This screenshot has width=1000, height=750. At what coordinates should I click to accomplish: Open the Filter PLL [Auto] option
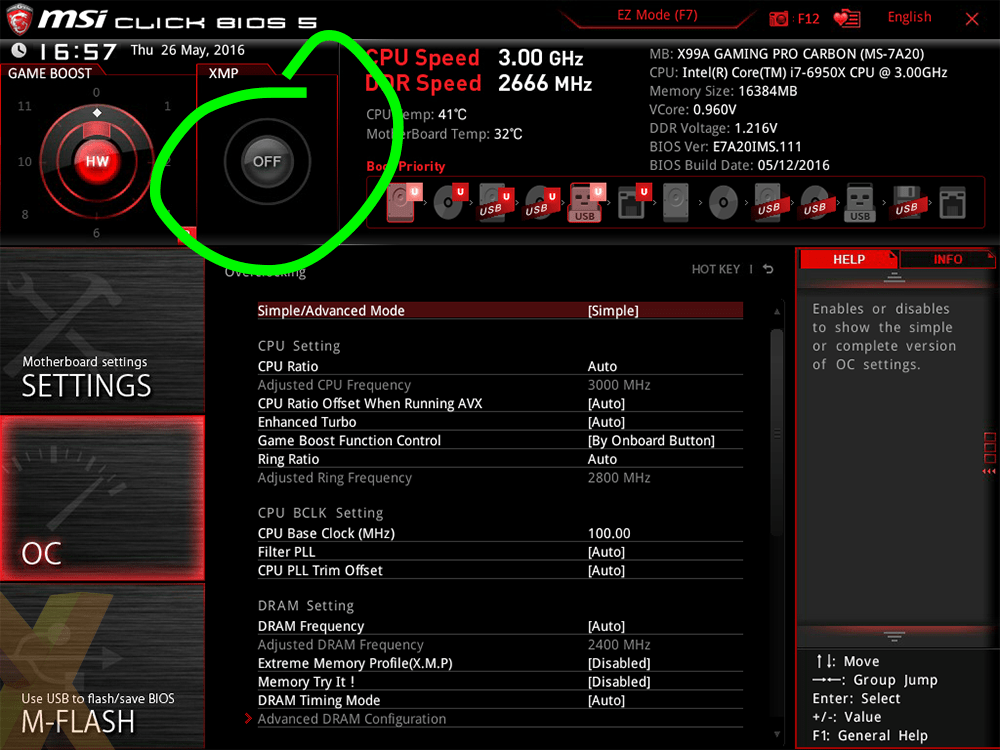click(x=500, y=552)
